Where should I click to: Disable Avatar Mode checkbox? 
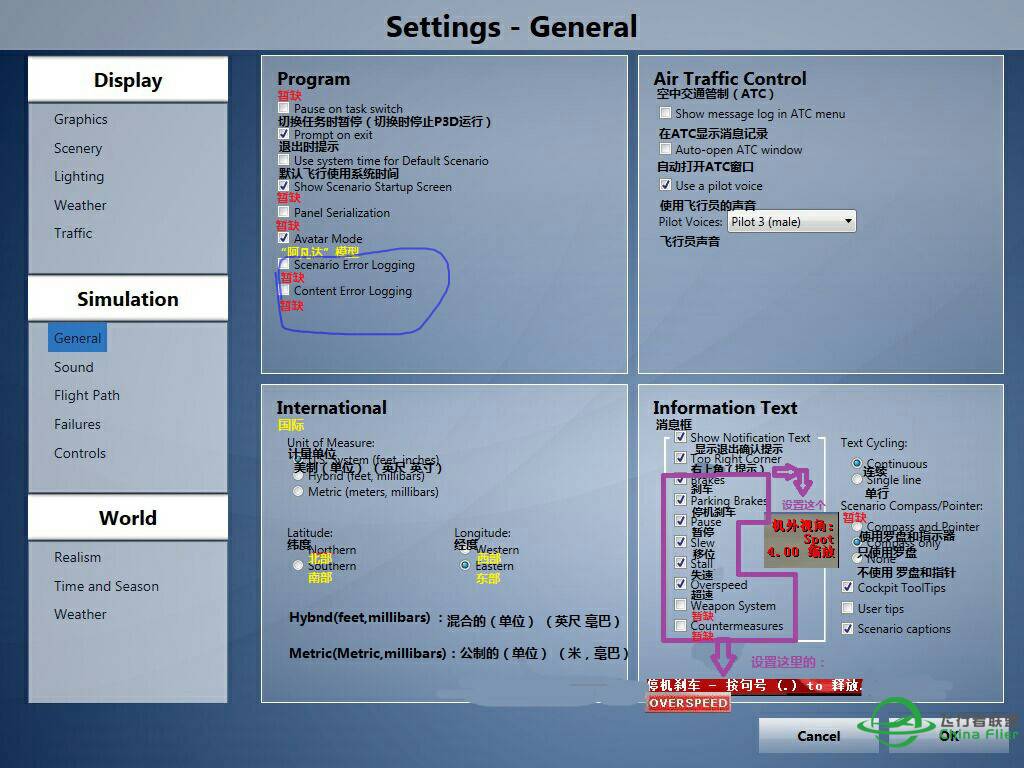[284, 239]
